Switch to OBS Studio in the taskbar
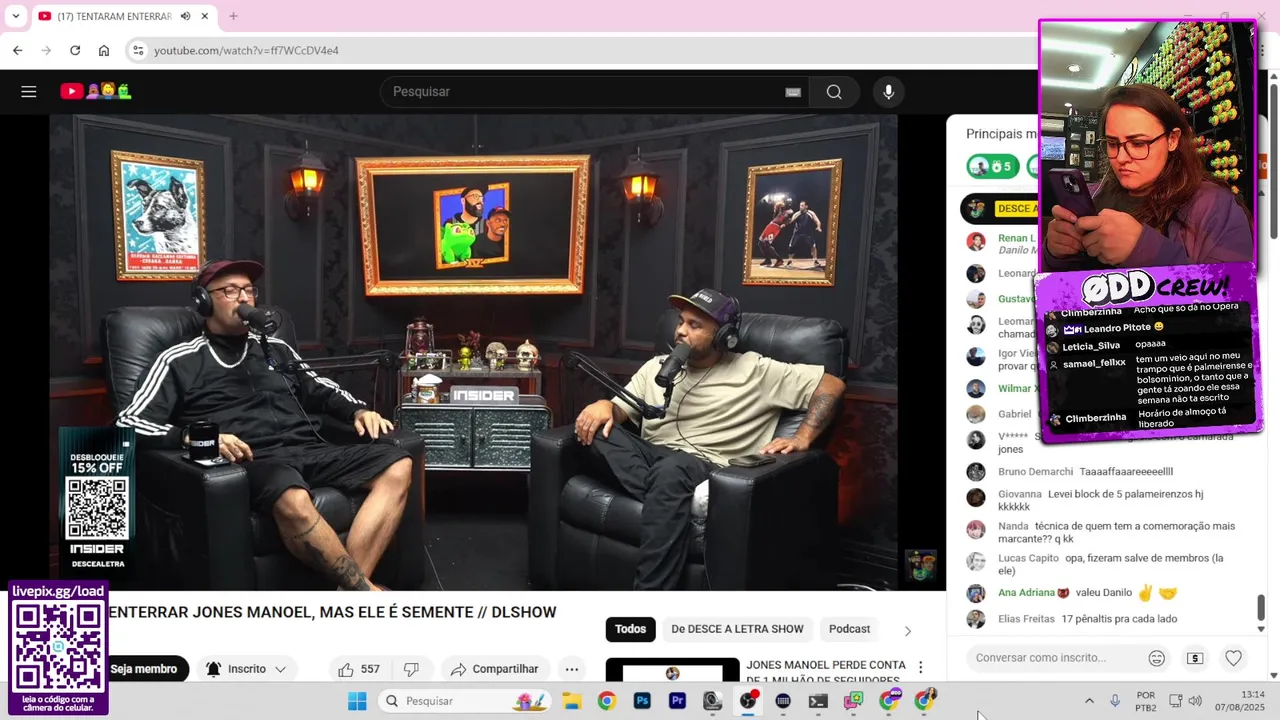The height and width of the screenshot is (720, 1280). coord(748,701)
